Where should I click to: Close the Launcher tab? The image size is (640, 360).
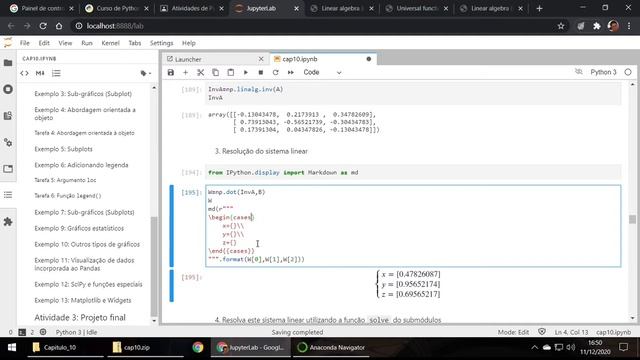261,59
